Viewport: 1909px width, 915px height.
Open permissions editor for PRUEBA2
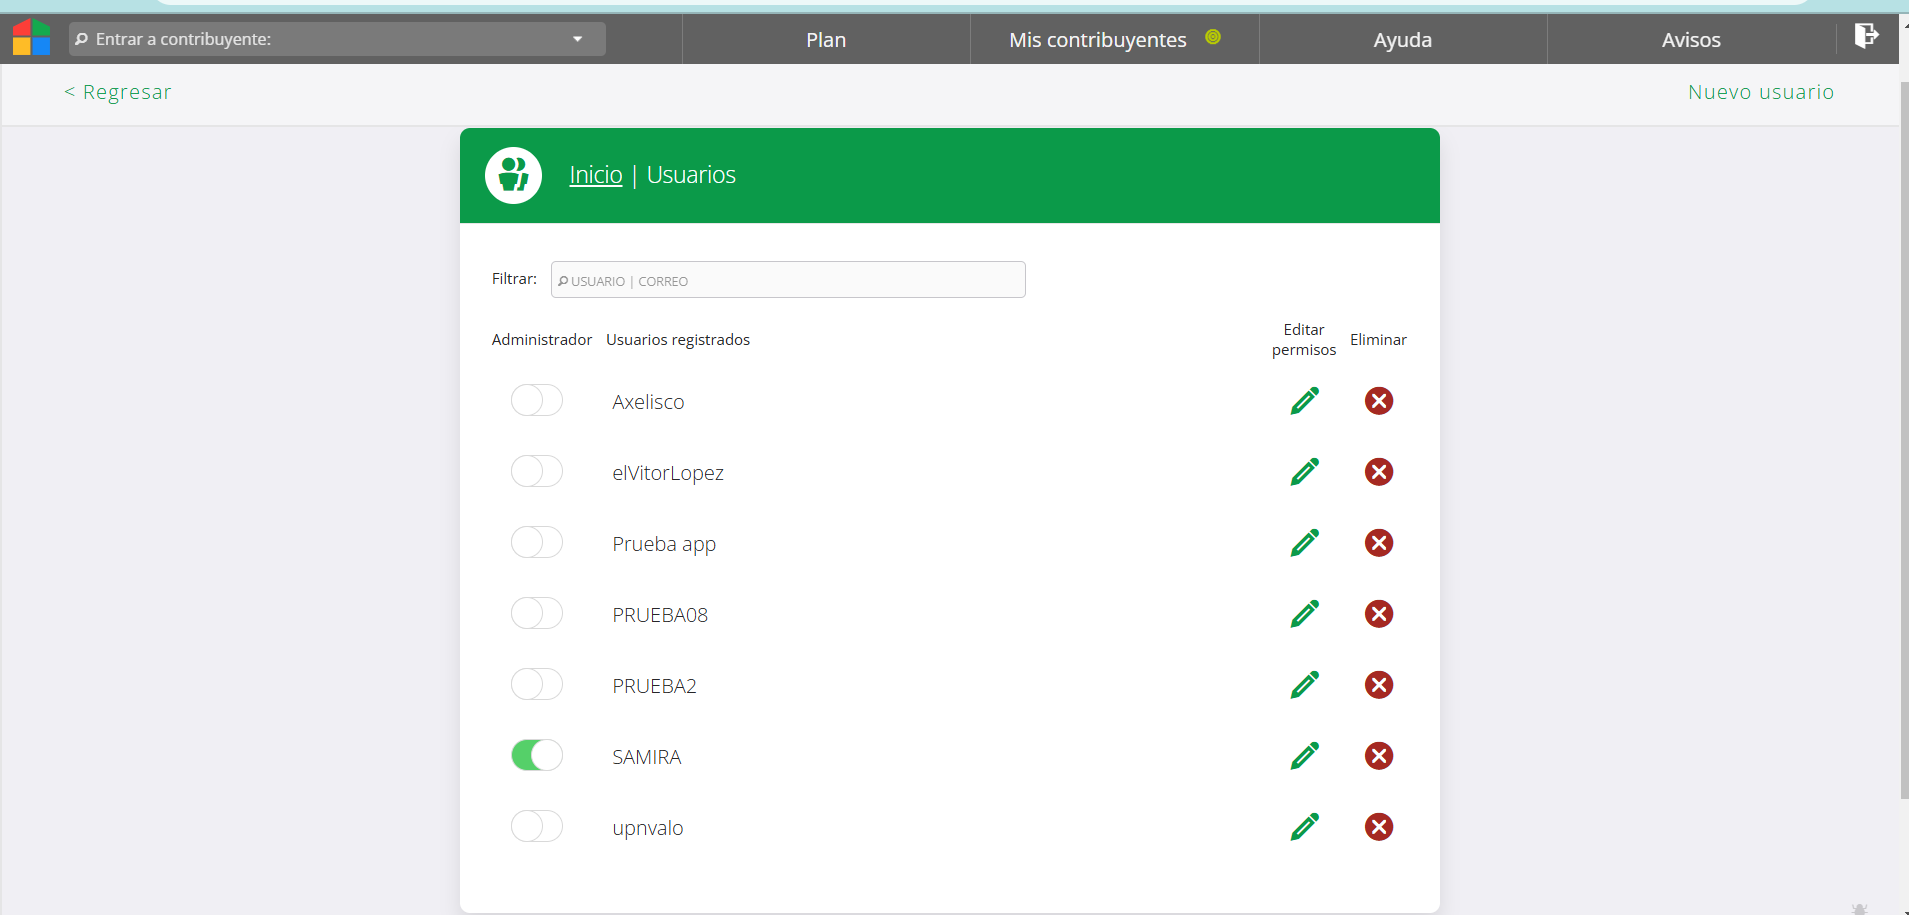[x=1304, y=685]
